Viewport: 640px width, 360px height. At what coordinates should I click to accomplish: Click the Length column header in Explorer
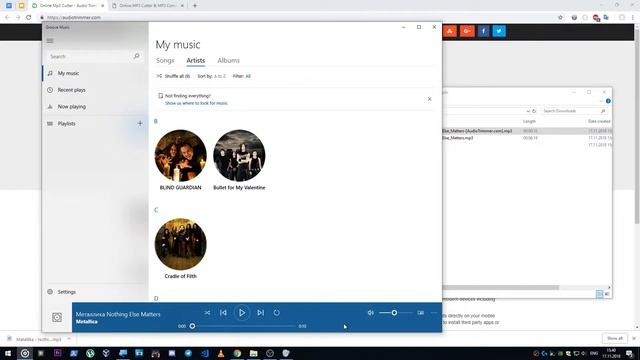(x=529, y=121)
